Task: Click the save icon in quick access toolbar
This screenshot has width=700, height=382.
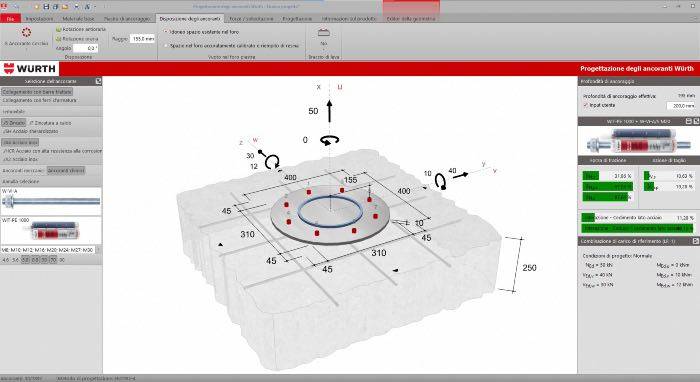Action: [x=46, y=7]
